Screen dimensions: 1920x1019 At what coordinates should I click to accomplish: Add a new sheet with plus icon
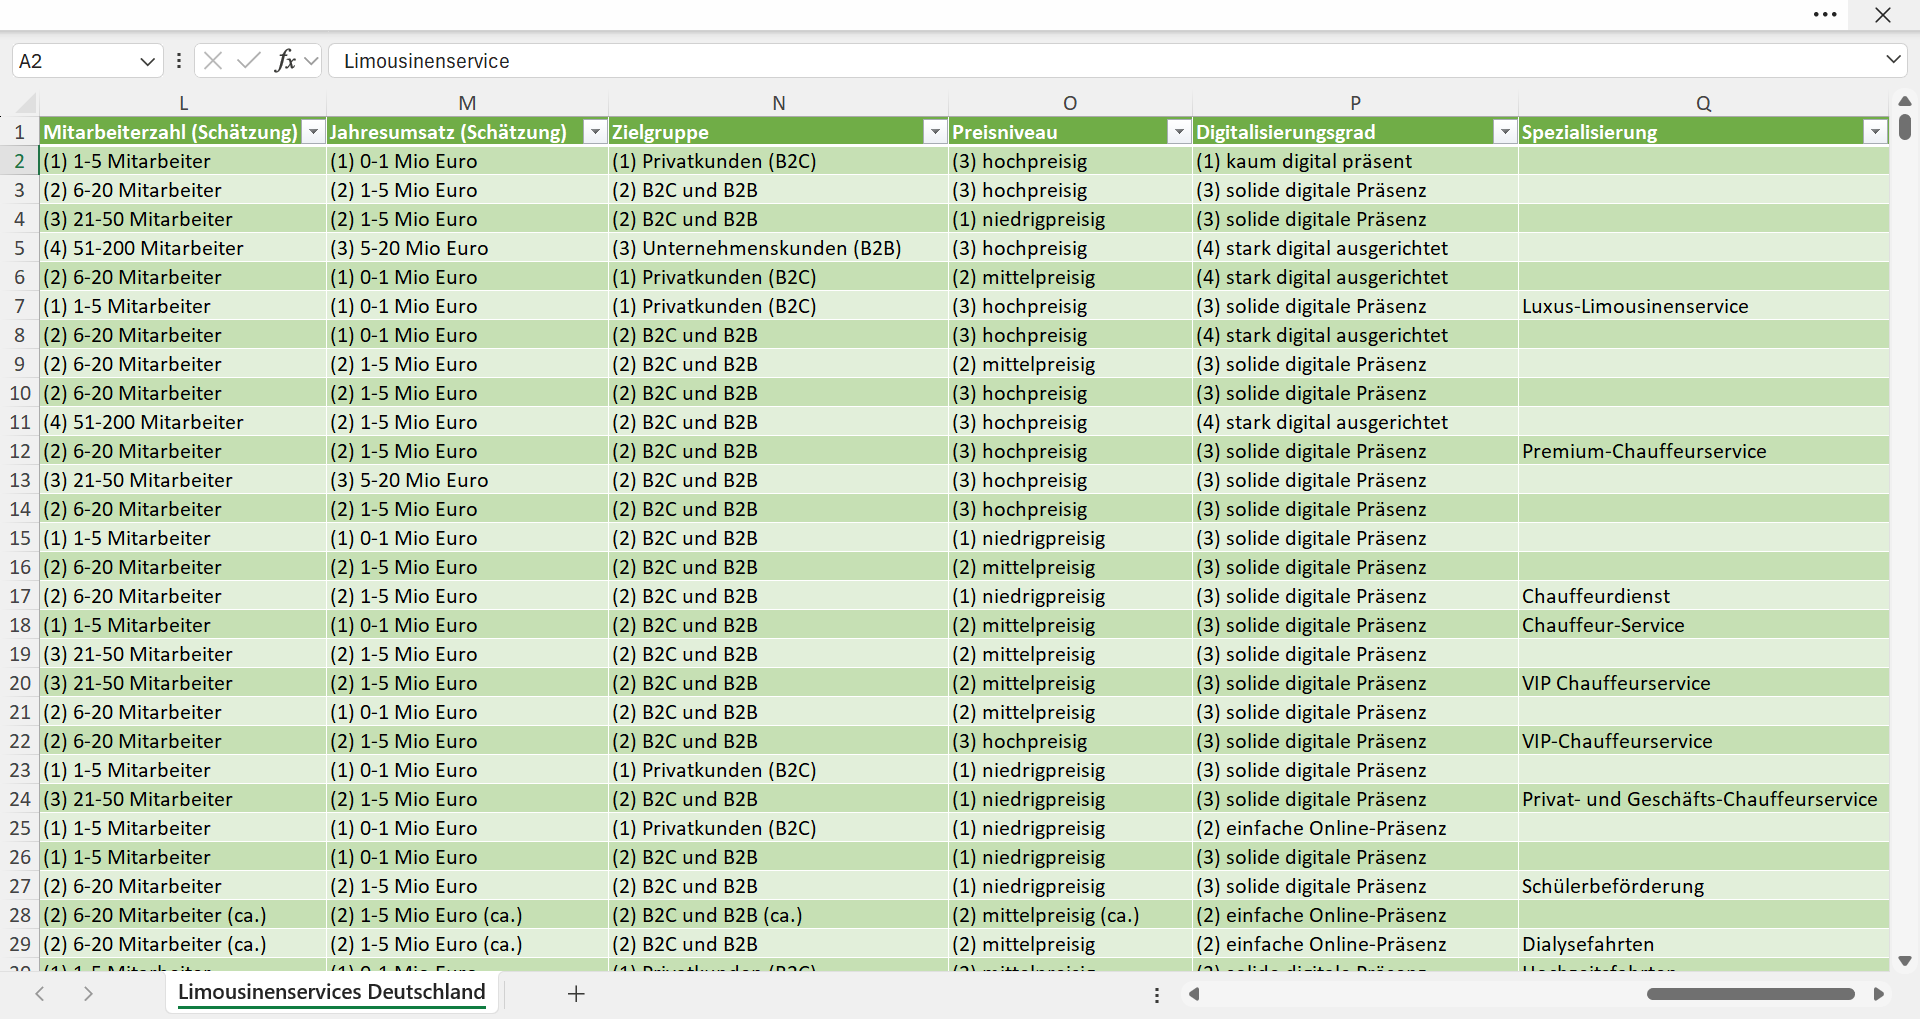(576, 994)
